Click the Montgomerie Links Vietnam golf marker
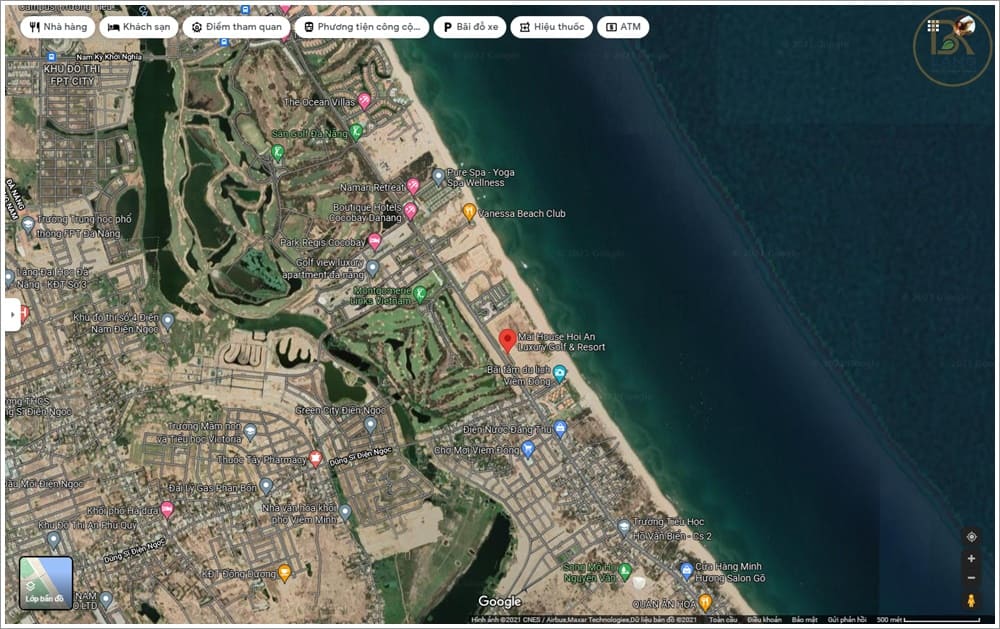Viewport: 1000px width, 629px height. coord(420,293)
